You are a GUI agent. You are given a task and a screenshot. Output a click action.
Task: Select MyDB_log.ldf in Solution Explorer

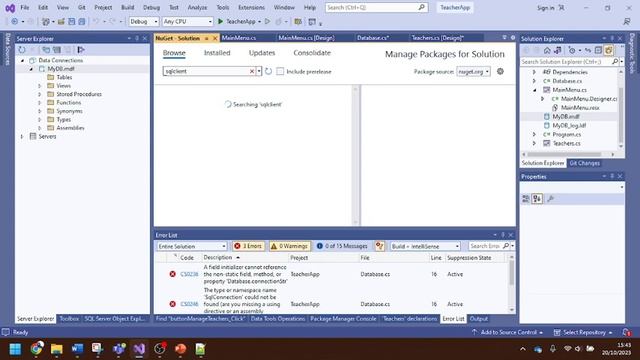click(569, 125)
